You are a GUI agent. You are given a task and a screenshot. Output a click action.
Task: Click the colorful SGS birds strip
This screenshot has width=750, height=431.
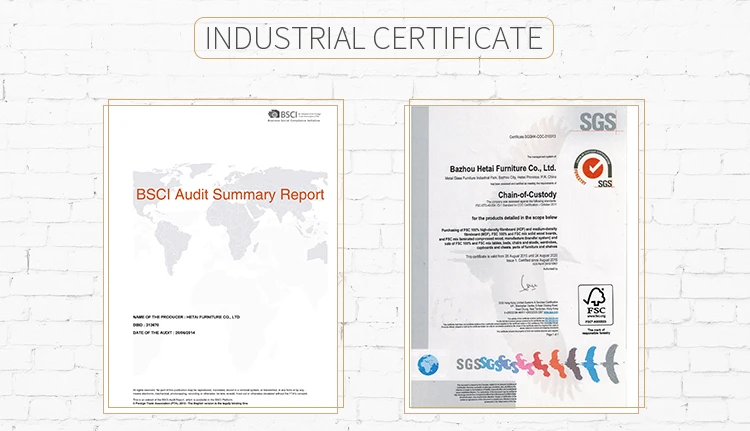[538, 364]
